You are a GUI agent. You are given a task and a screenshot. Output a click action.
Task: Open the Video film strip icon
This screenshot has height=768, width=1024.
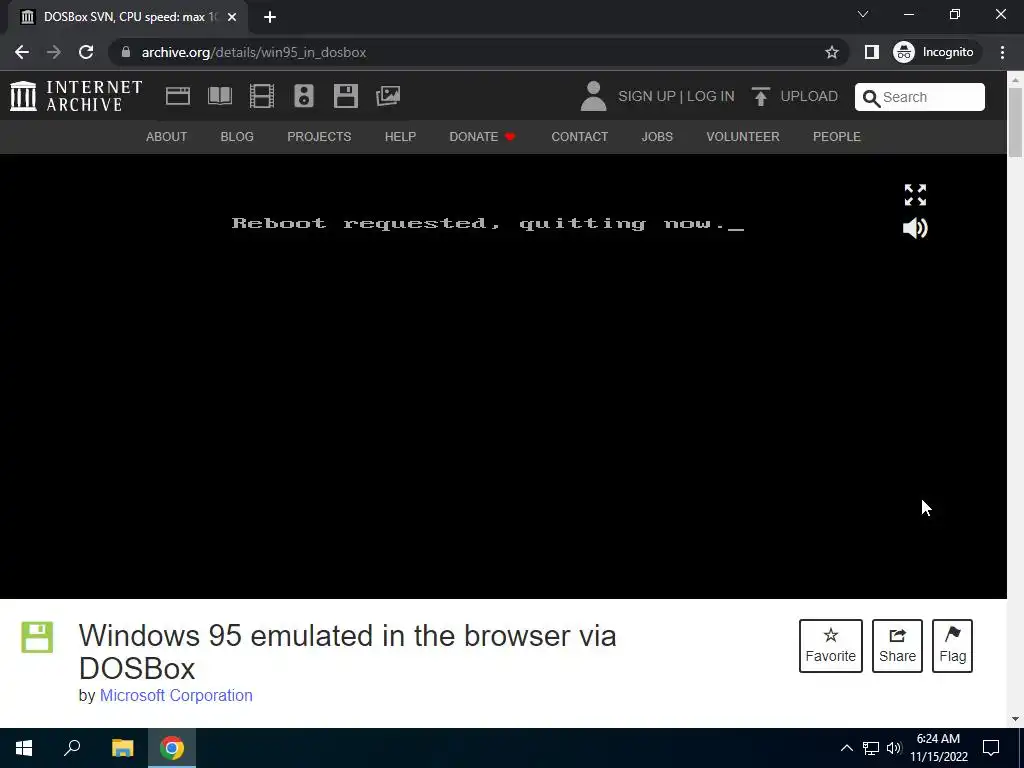click(262, 96)
